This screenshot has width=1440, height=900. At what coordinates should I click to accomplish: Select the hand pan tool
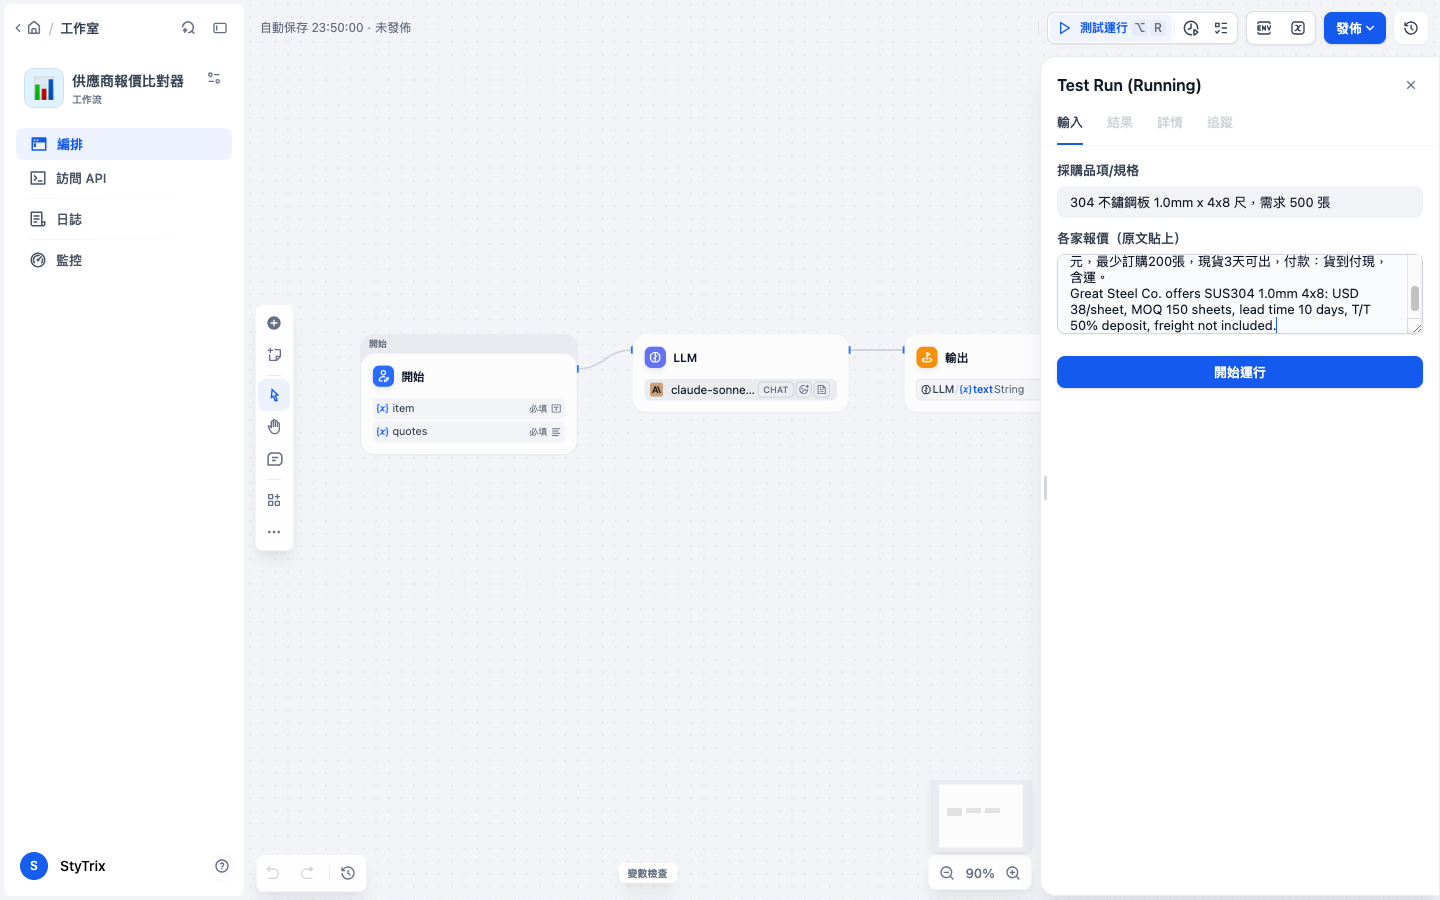[274, 427]
